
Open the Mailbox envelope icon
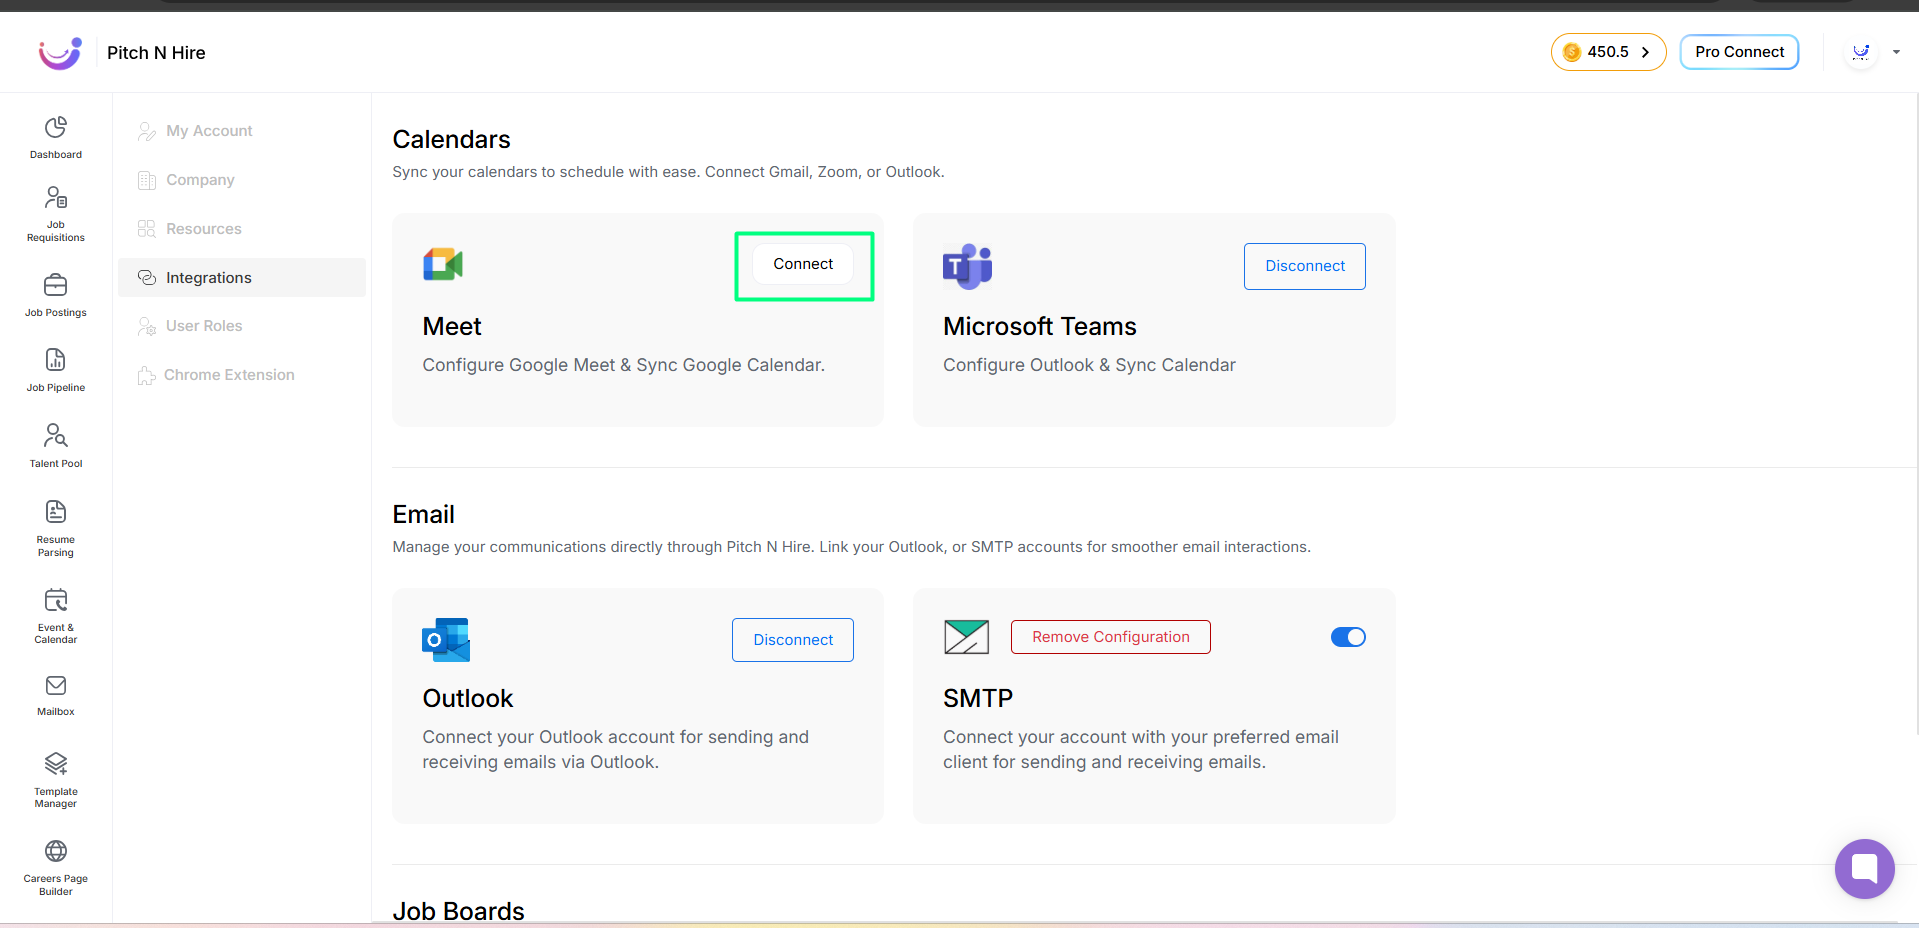tap(56, 685)
